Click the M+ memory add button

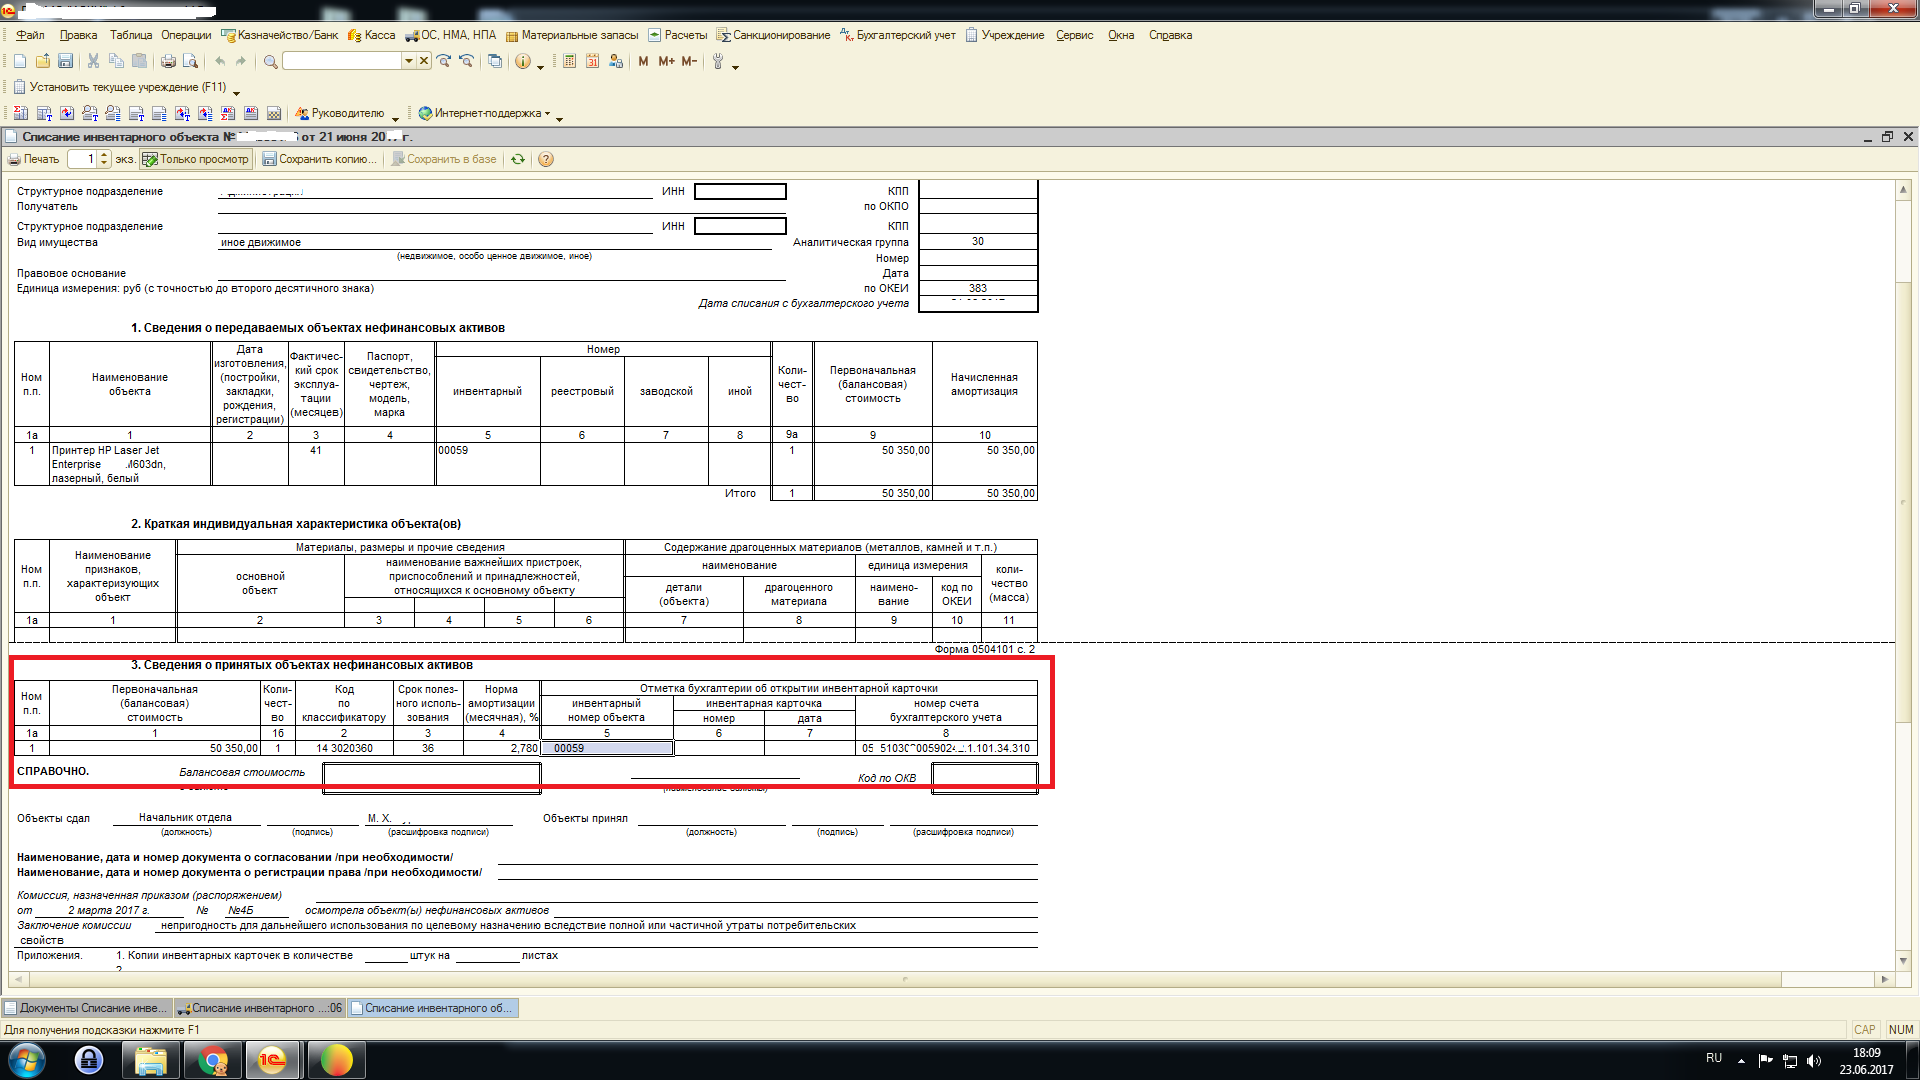pos(666,62)
